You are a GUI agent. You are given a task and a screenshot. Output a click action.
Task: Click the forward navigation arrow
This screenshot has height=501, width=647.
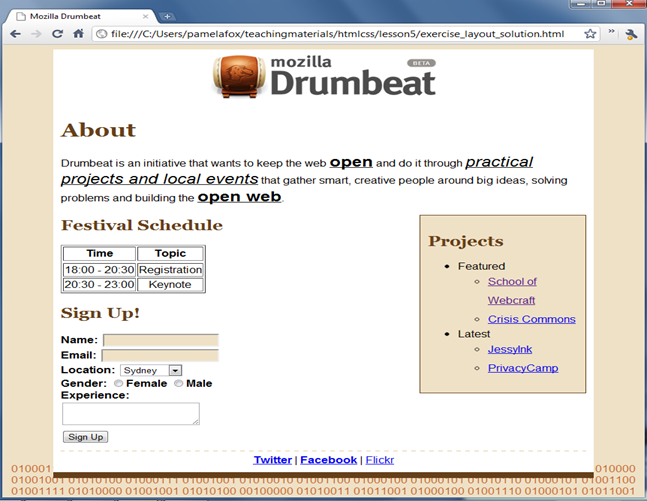[36, 34]
